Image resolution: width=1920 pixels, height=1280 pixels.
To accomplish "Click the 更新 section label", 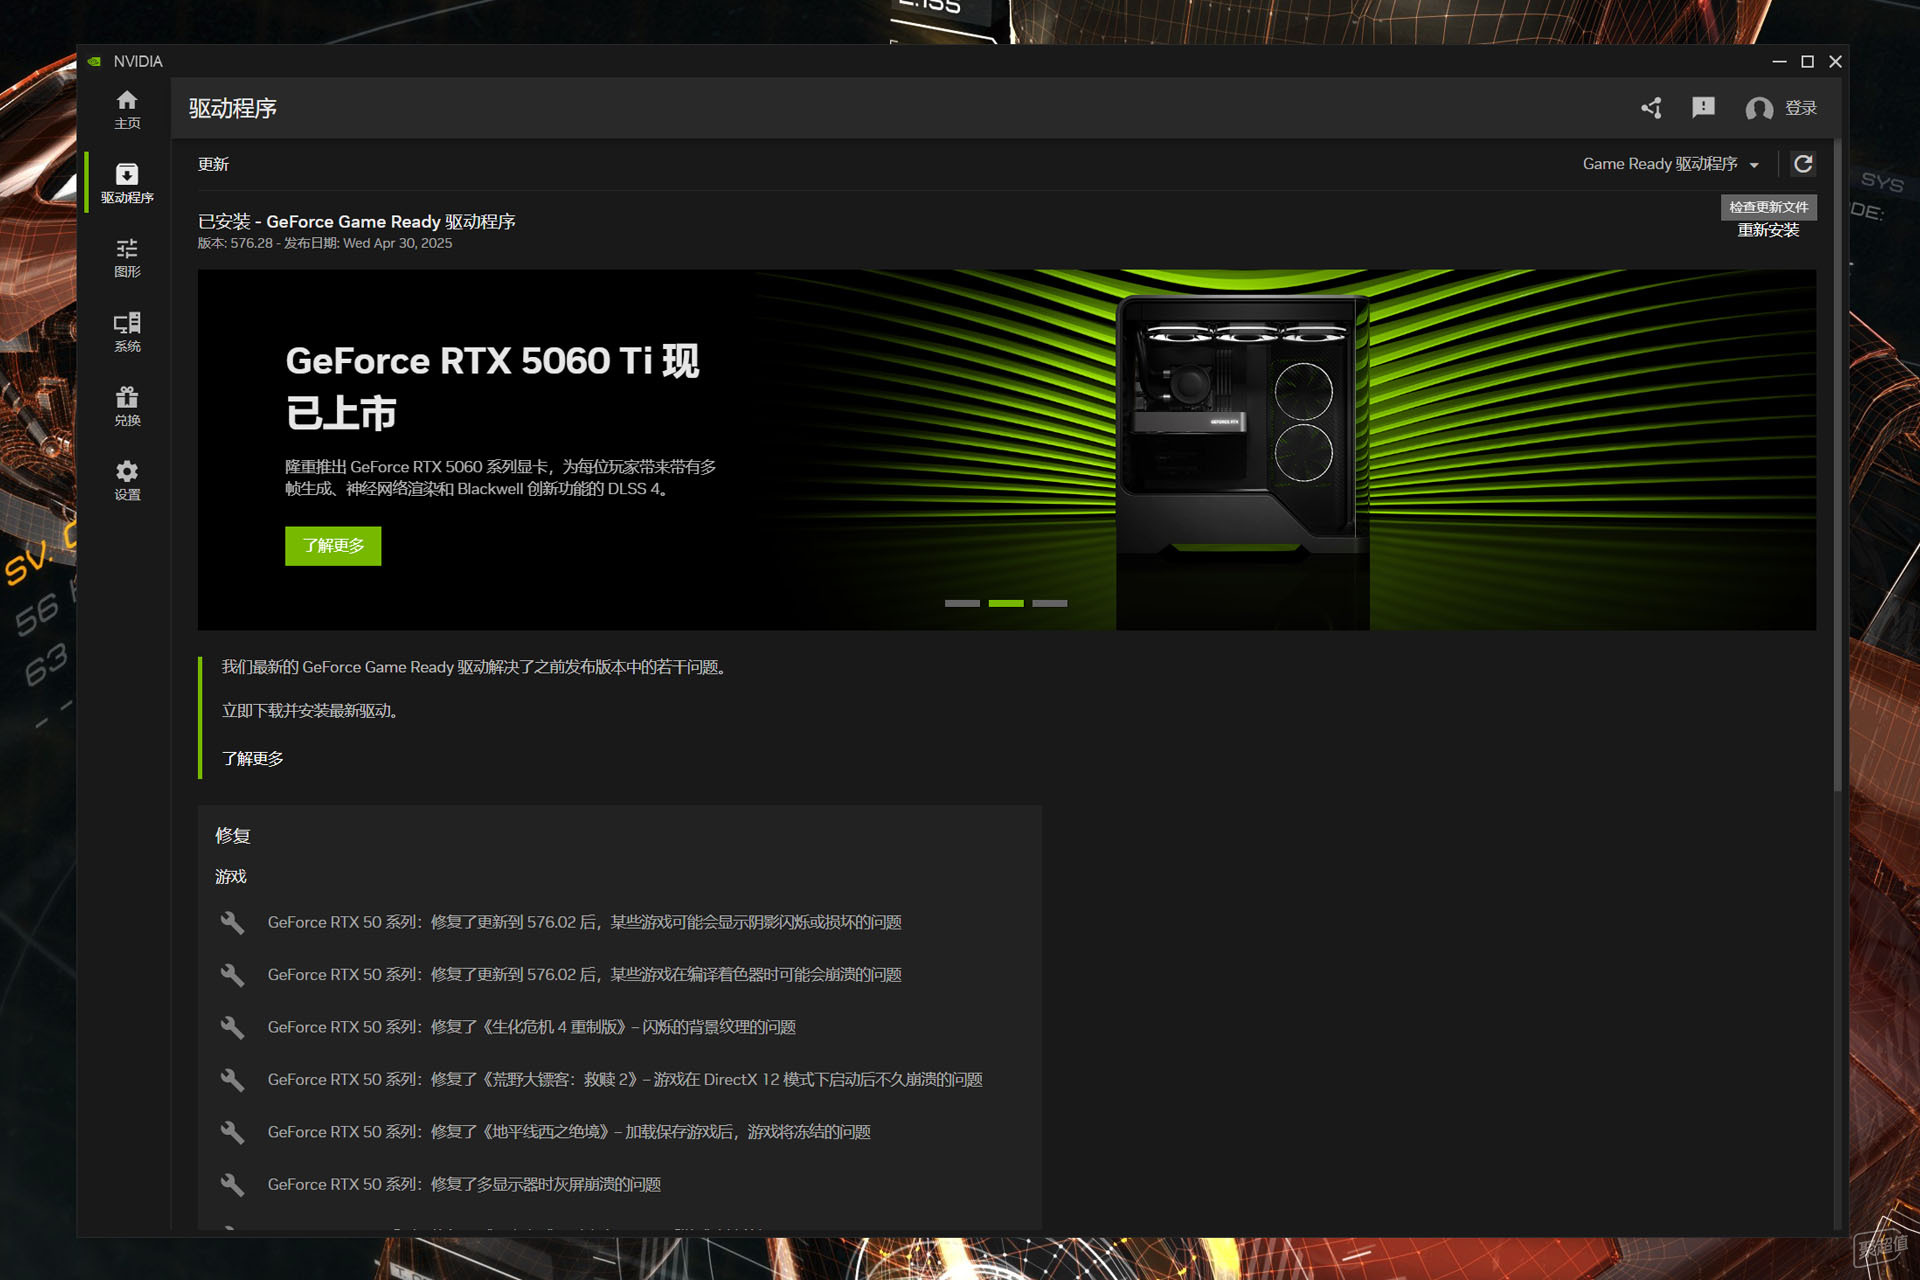I will (x=213, y=164).
